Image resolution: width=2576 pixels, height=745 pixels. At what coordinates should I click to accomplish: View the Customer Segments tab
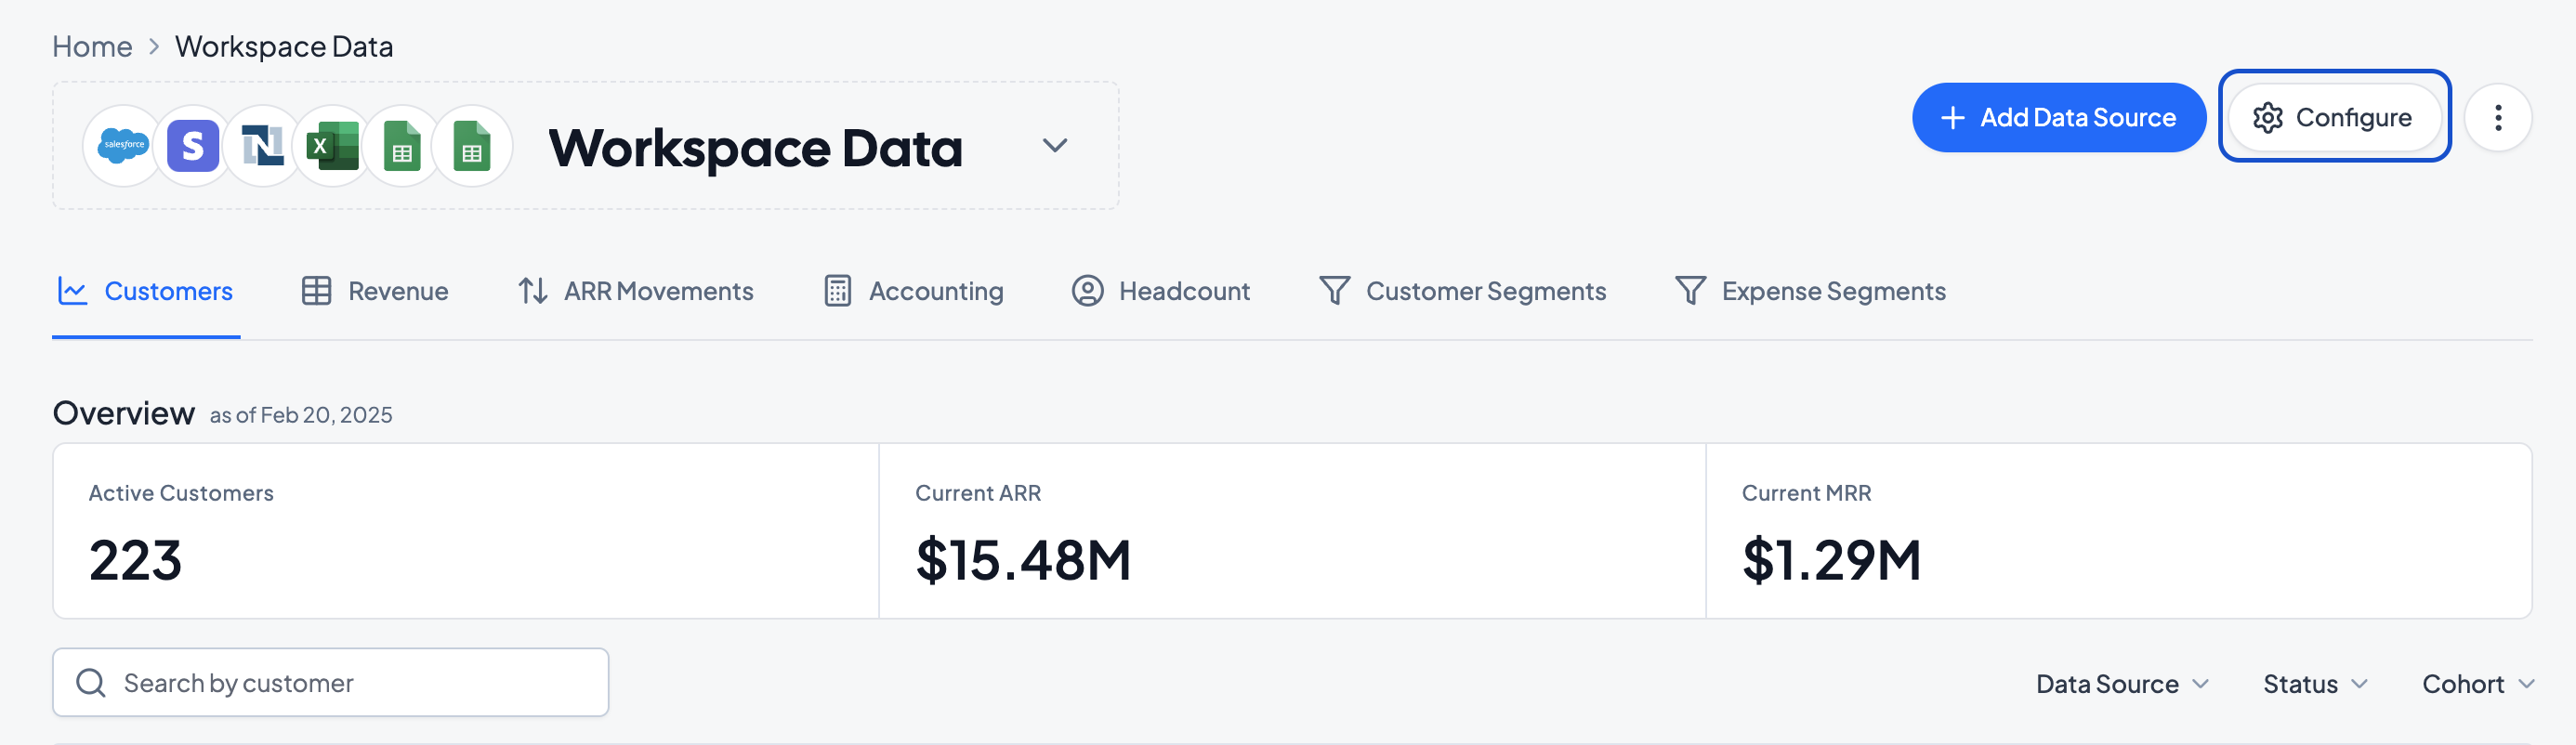(1462, 291)
